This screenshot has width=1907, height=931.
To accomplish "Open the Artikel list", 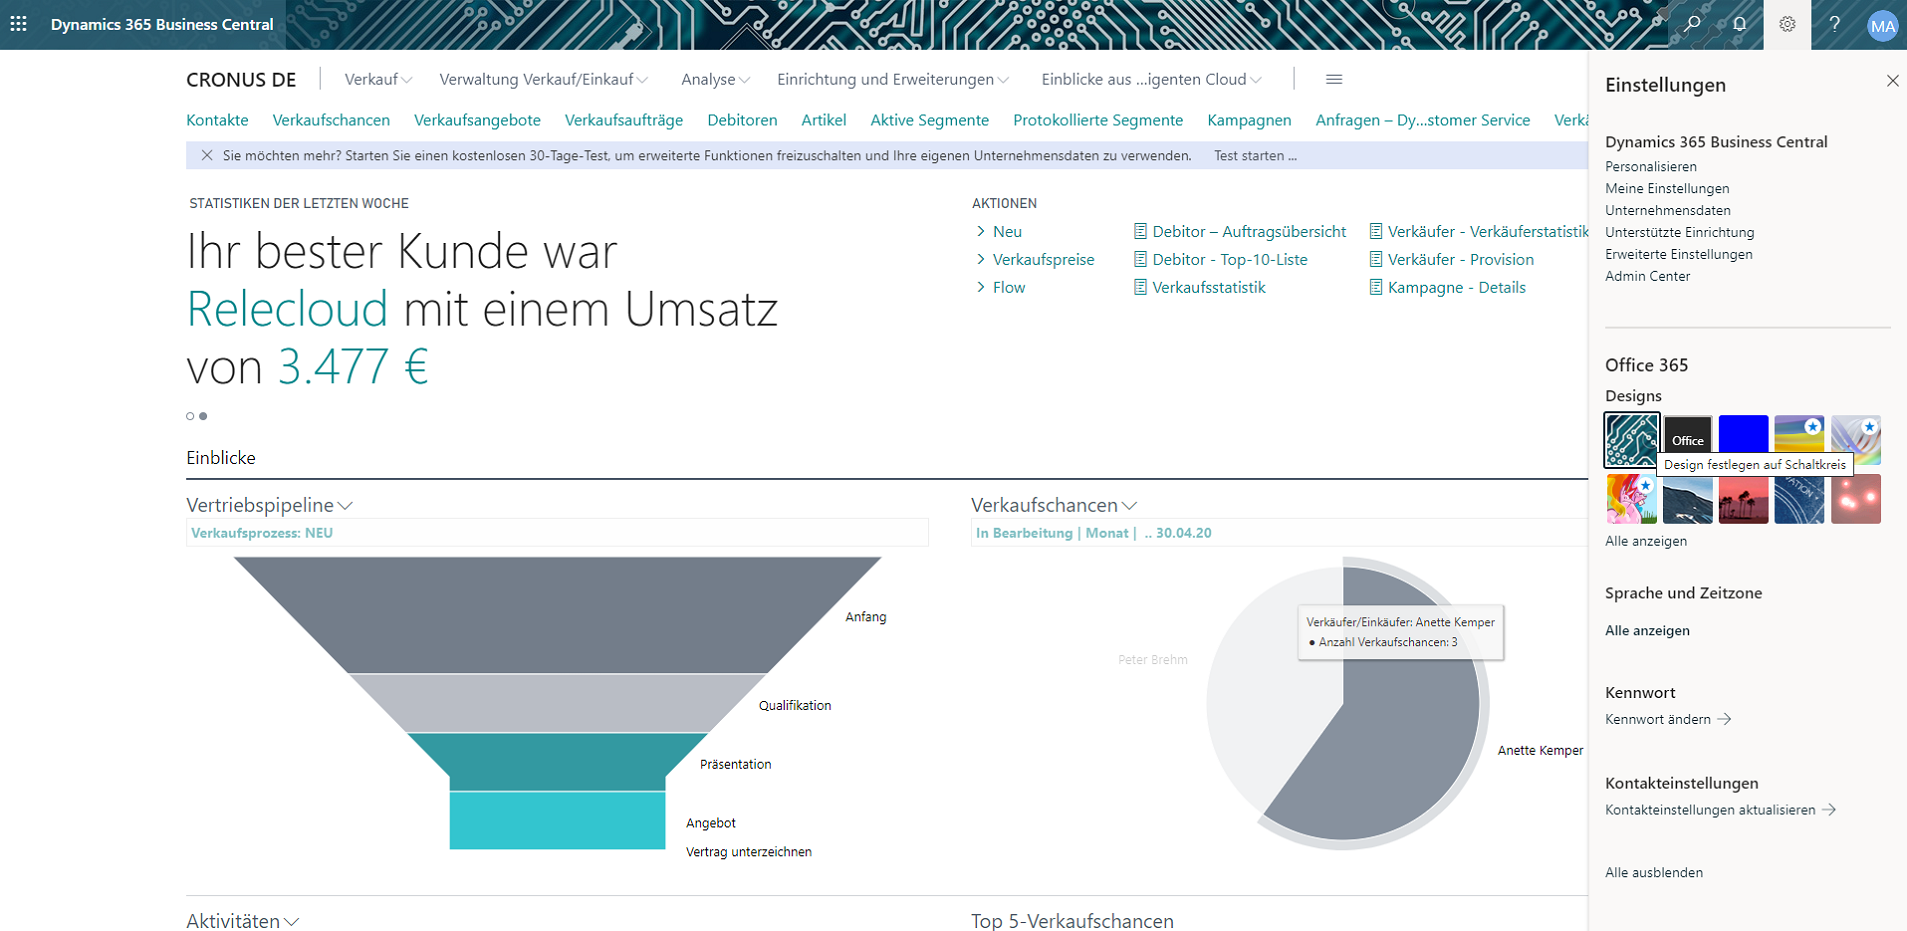I will point(824,120).
